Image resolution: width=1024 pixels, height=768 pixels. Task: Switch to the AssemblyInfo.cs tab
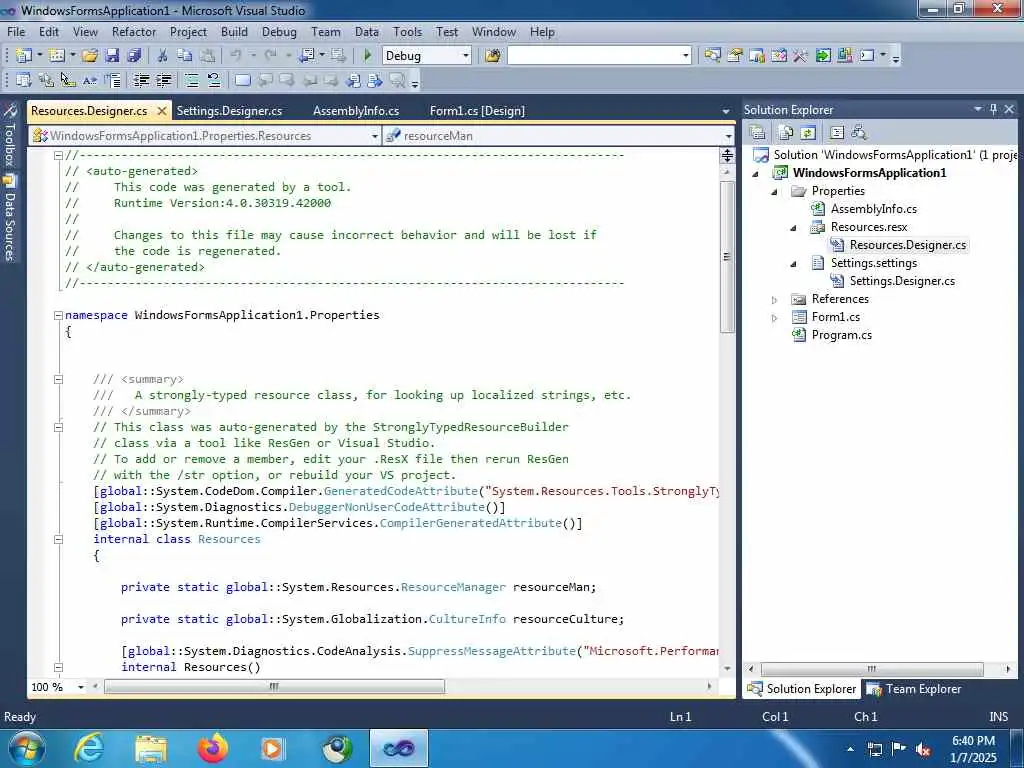[x=356, y=111]
